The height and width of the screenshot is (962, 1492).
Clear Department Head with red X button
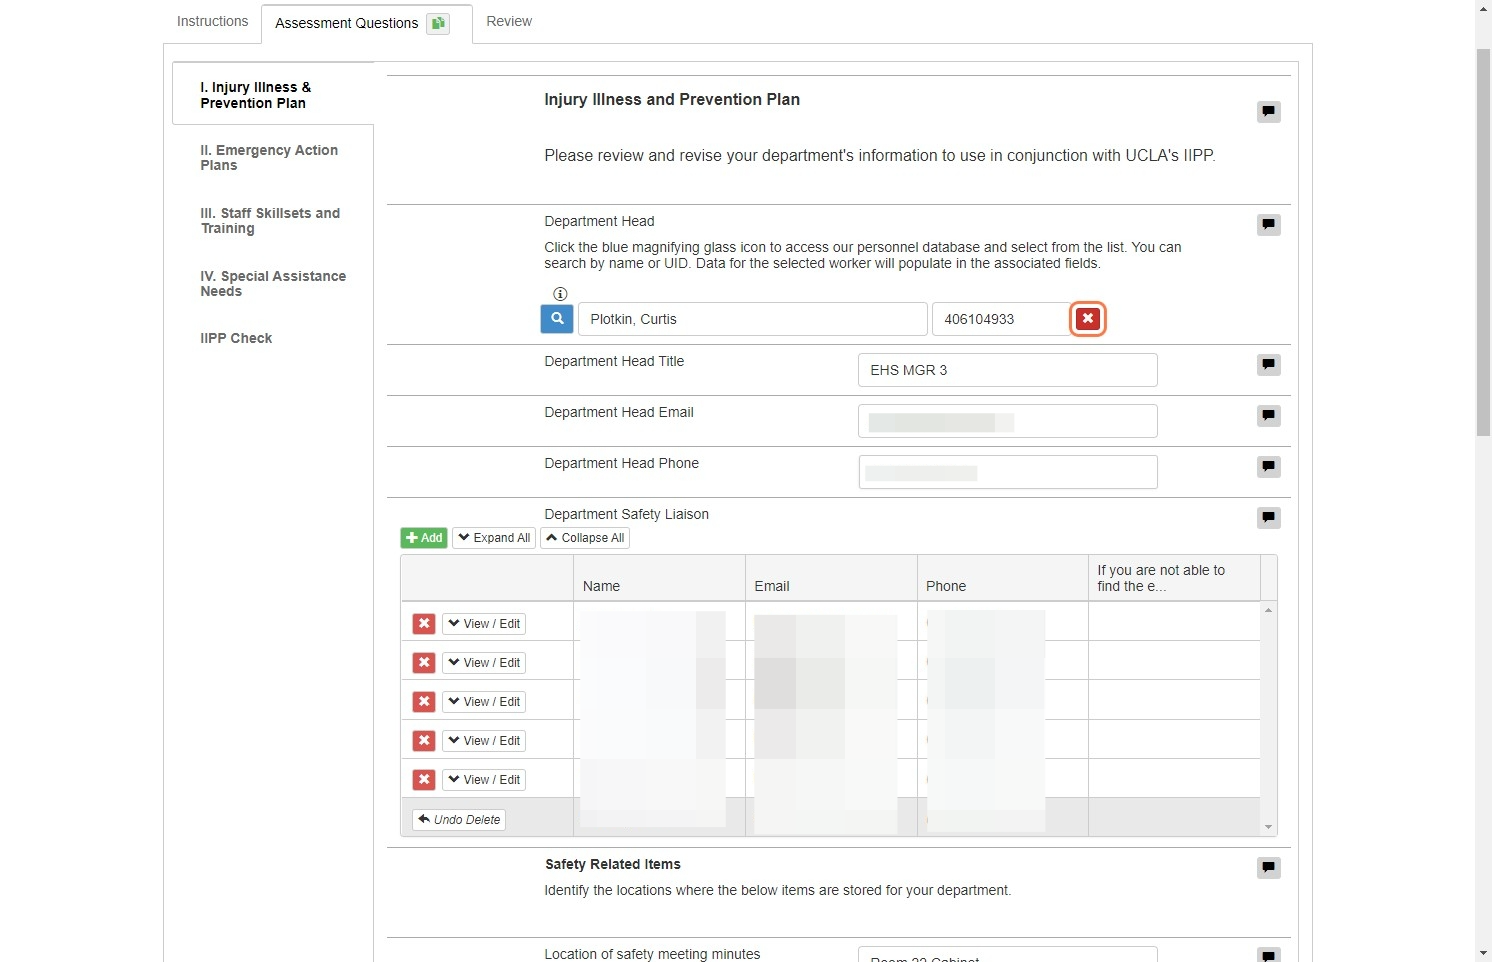tap(1088, 319)
